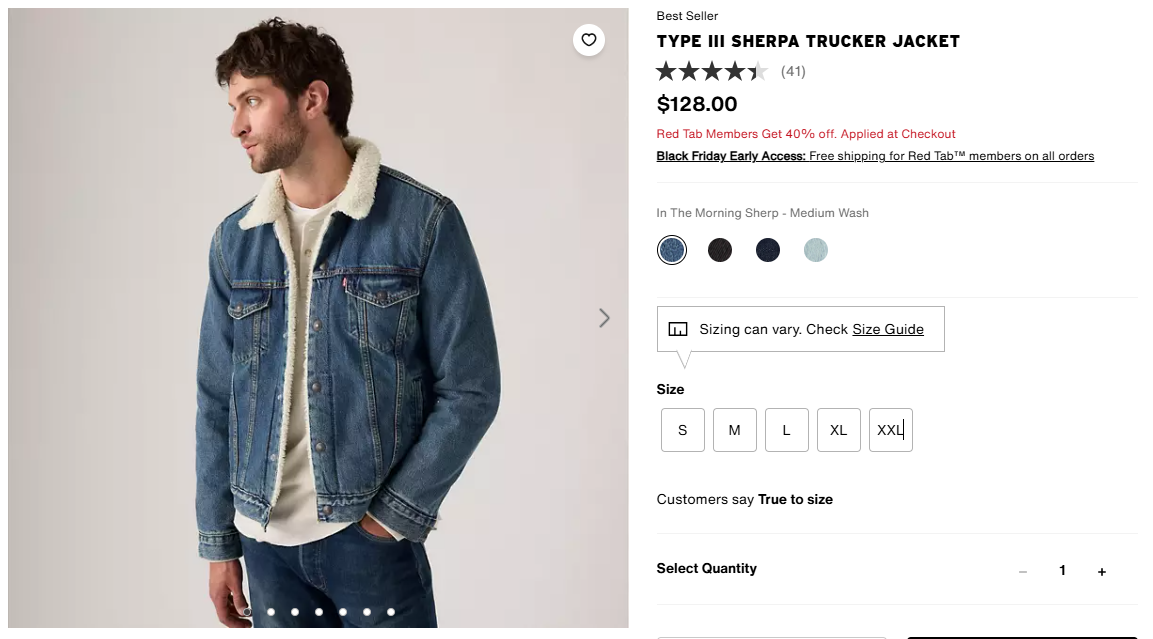
Task: Increase quantity with plus icon
Action: (1102, 571)
